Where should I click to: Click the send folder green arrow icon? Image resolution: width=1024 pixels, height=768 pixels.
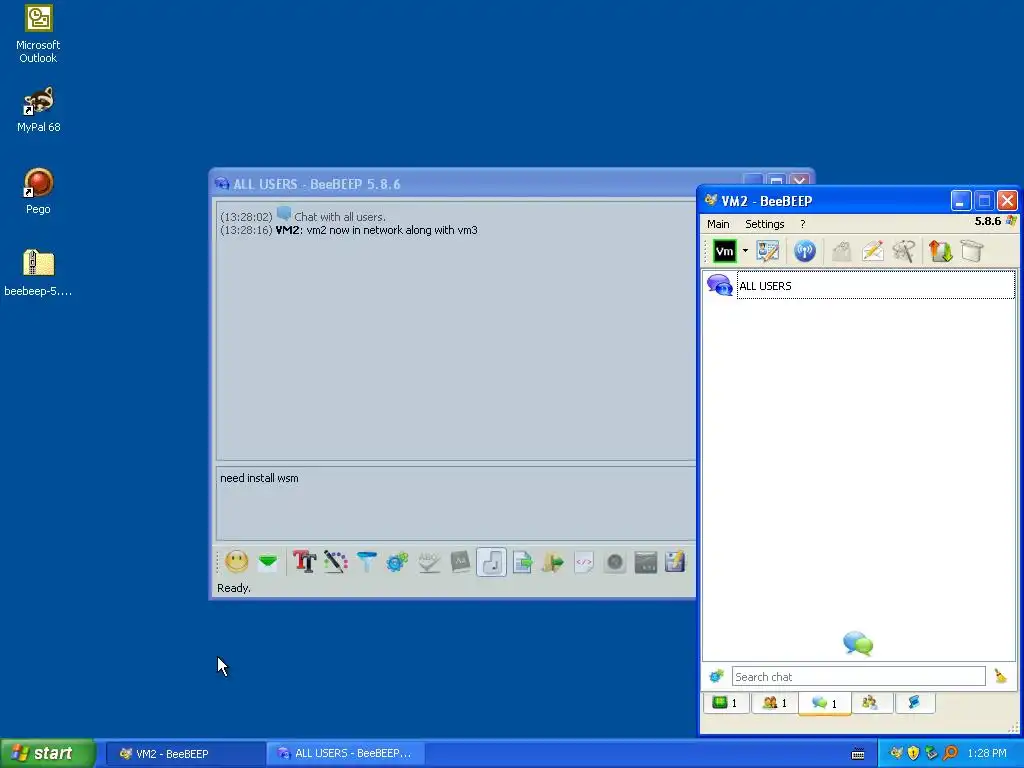[x=552, y=562]
